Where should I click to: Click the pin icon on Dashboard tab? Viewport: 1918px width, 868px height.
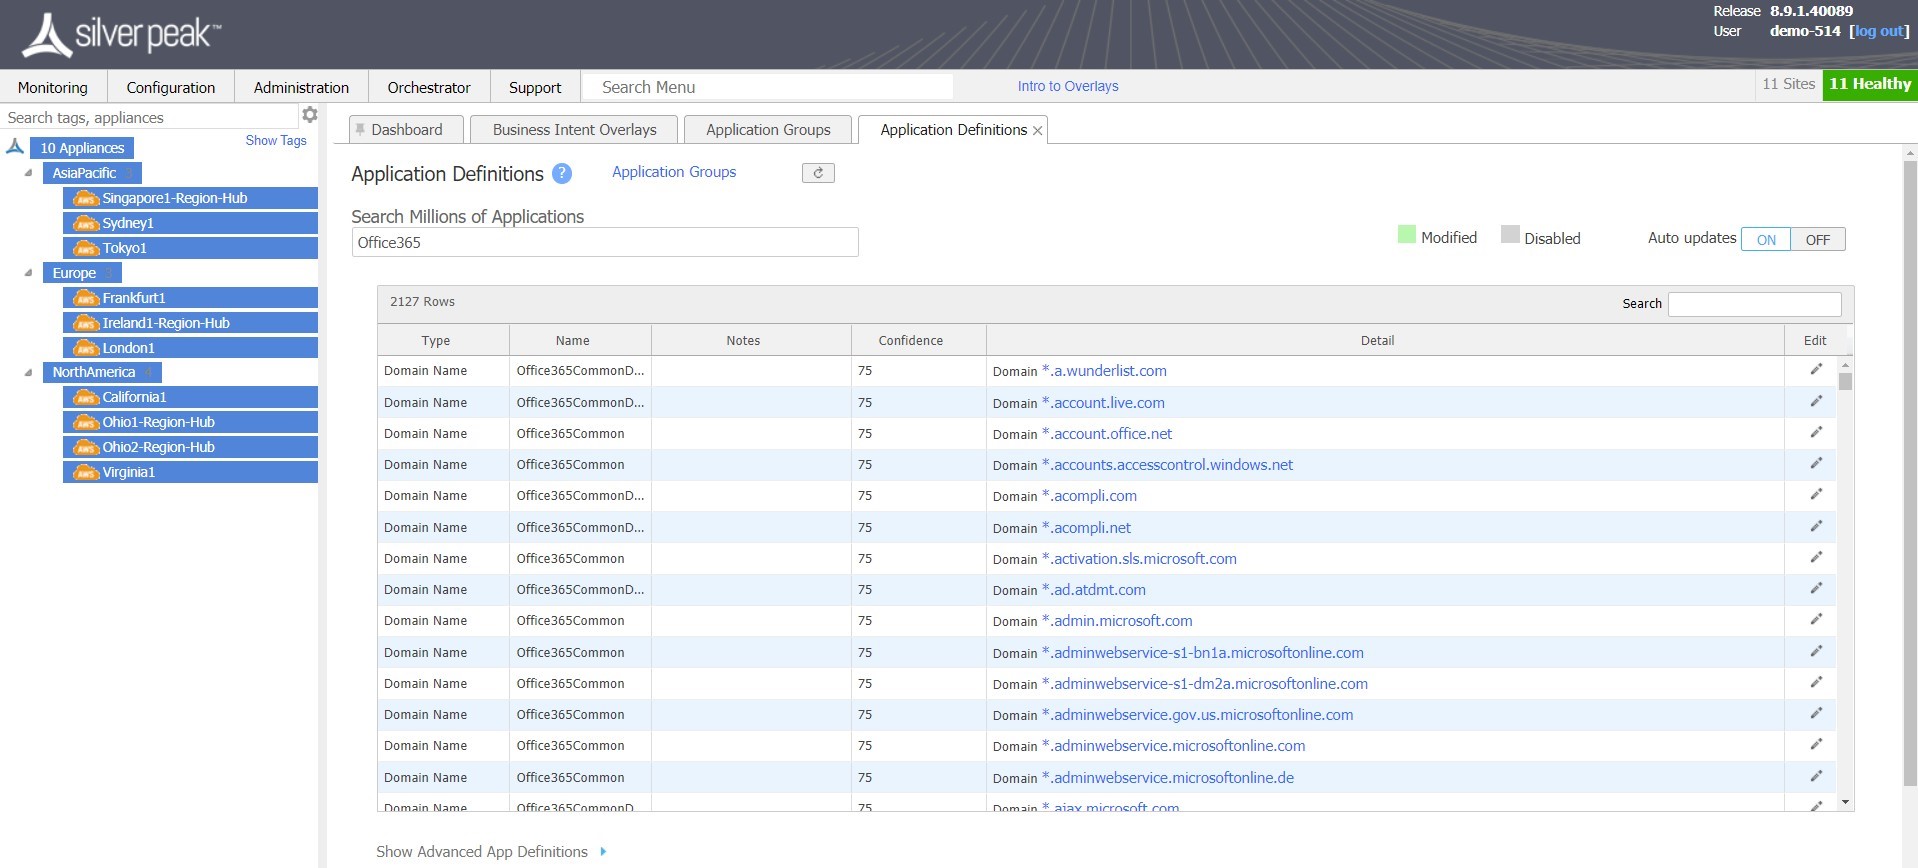click(360, 129)
